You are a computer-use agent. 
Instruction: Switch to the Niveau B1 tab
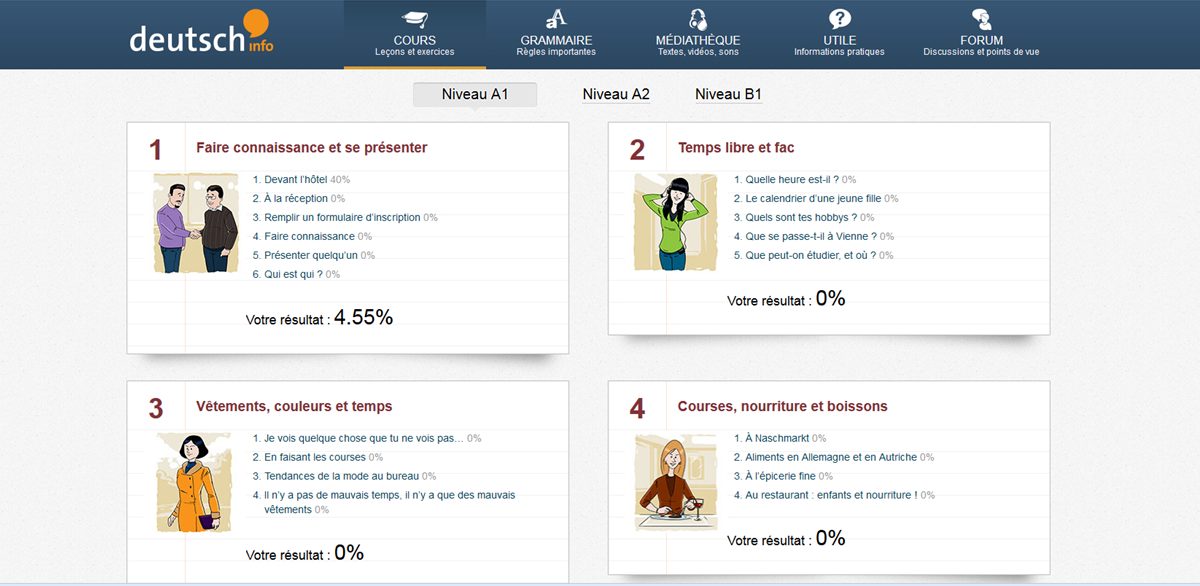[729, 95]
